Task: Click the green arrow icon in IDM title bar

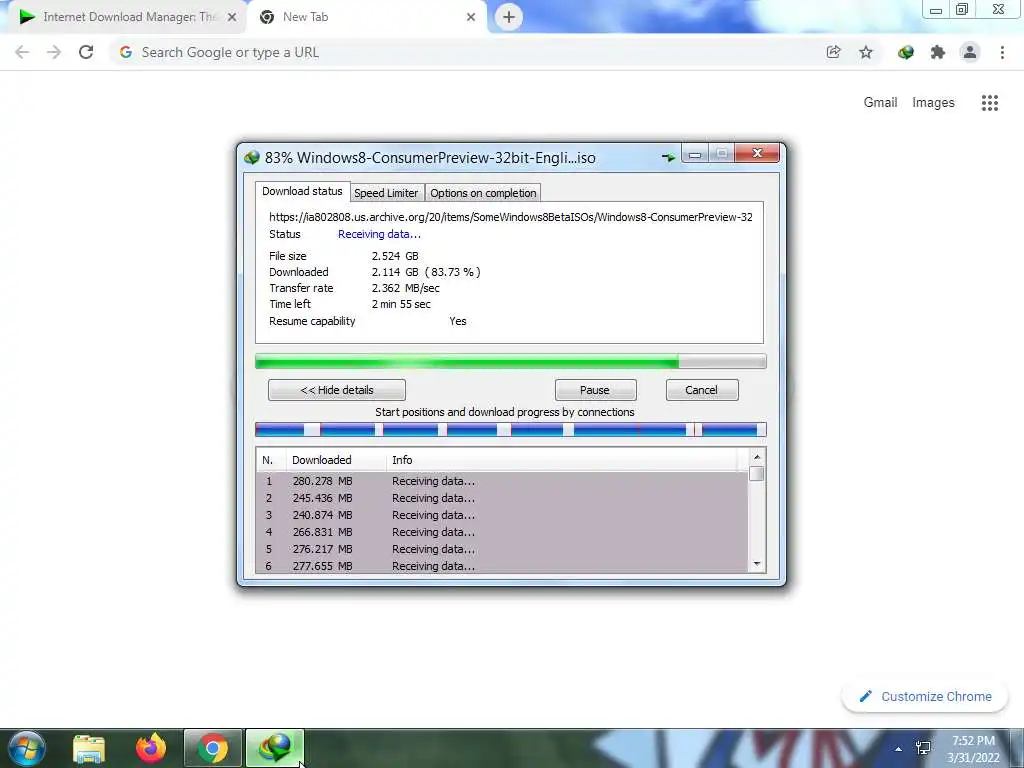Action: [x=668, y=157]
